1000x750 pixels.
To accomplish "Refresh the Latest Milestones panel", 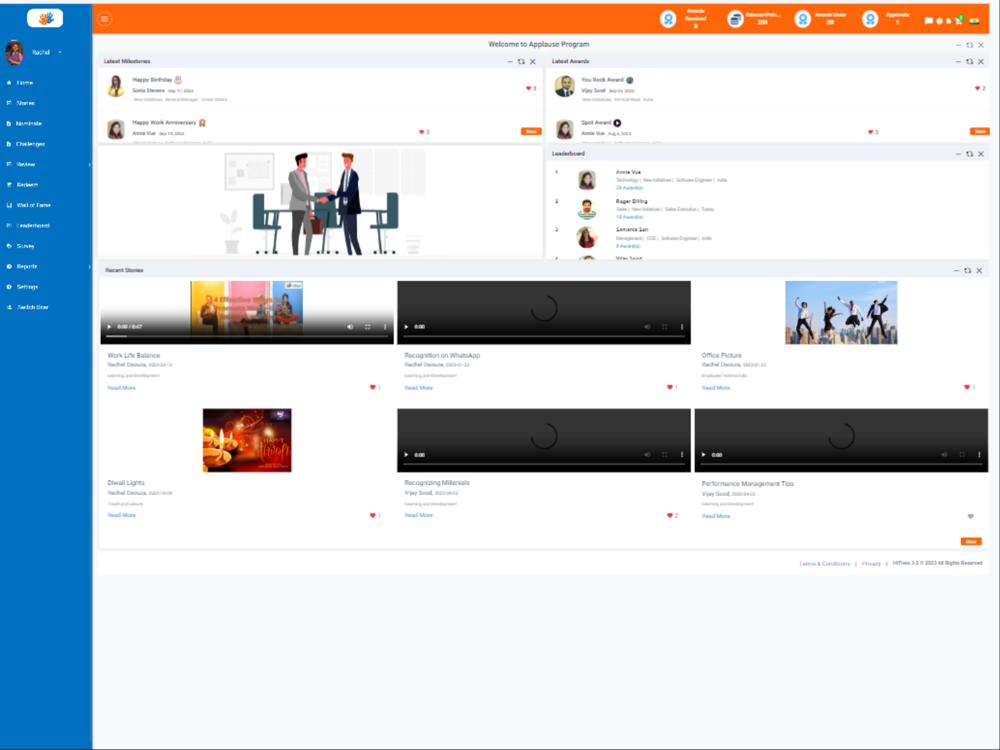I will point(521,62).
